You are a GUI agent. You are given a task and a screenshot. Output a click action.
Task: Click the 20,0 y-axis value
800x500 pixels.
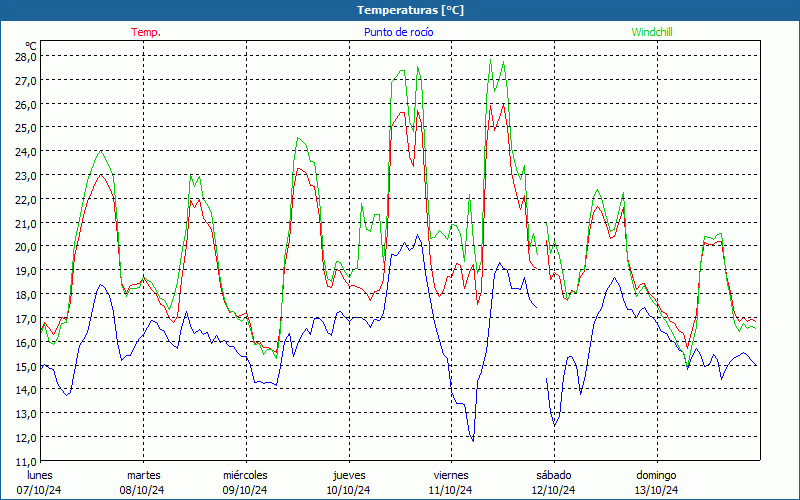(25, 247)
